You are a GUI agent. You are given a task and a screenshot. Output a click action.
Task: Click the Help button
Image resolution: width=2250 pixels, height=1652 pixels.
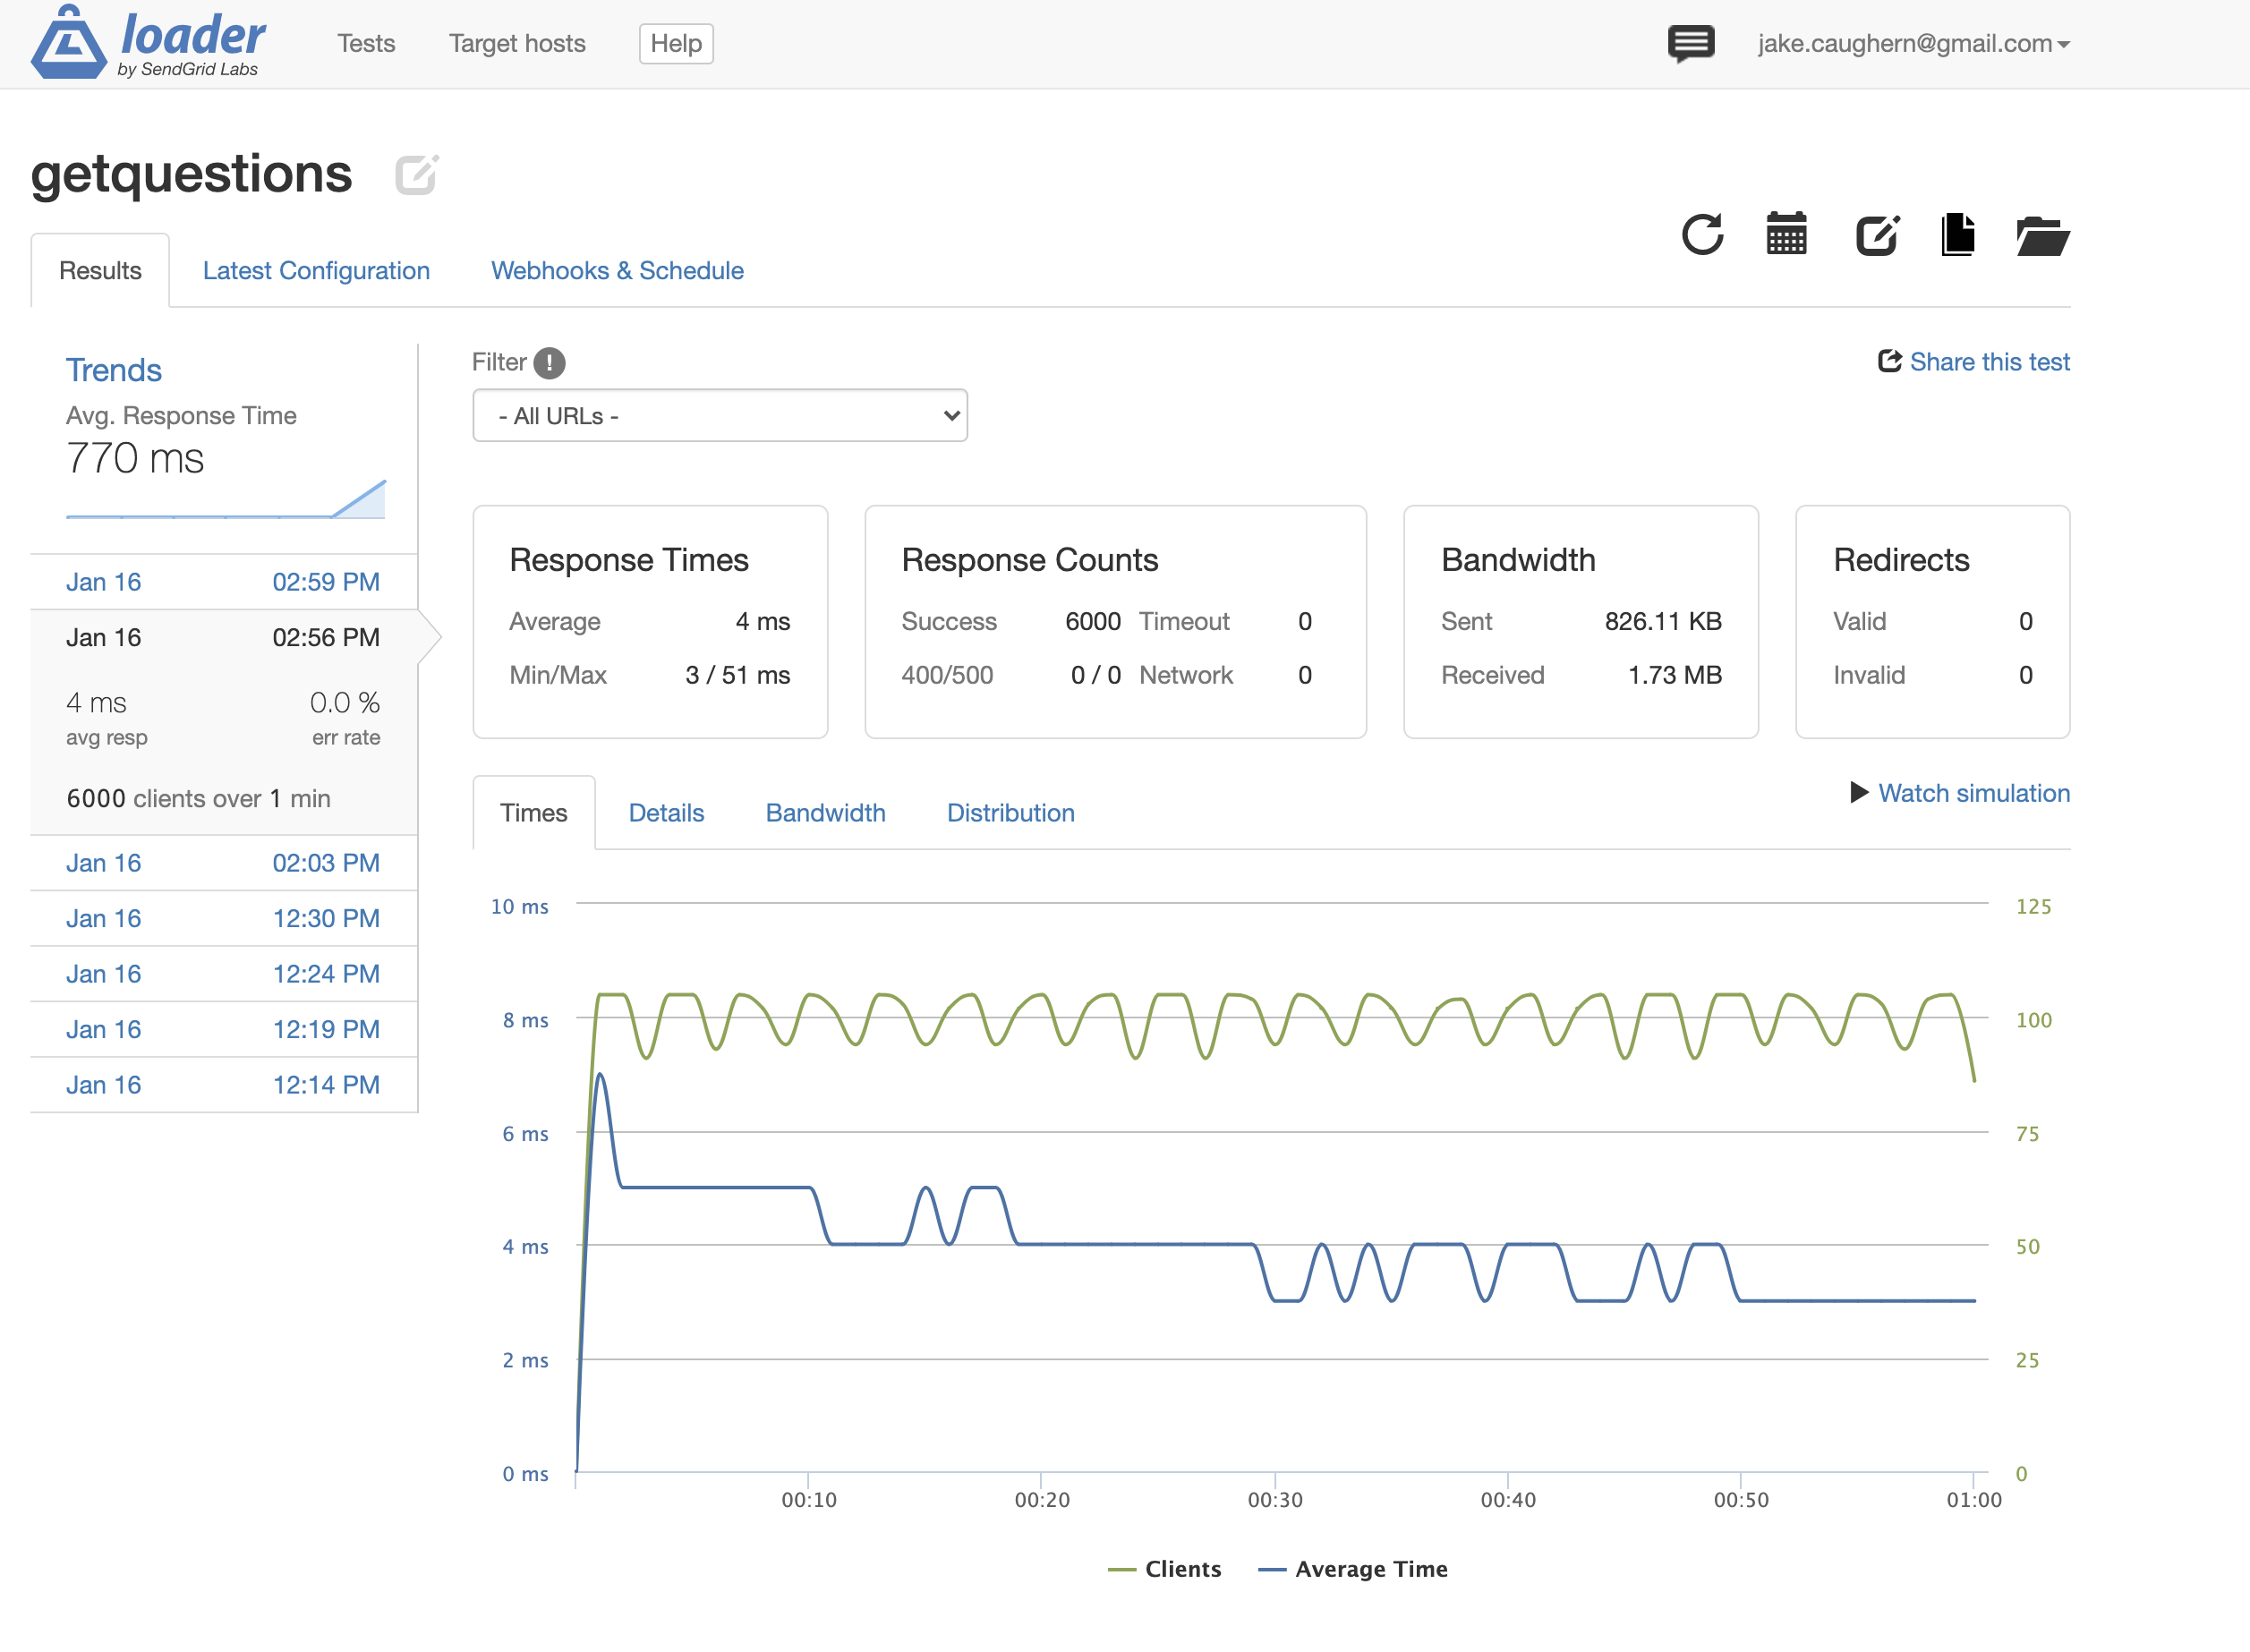click(676, 43)
